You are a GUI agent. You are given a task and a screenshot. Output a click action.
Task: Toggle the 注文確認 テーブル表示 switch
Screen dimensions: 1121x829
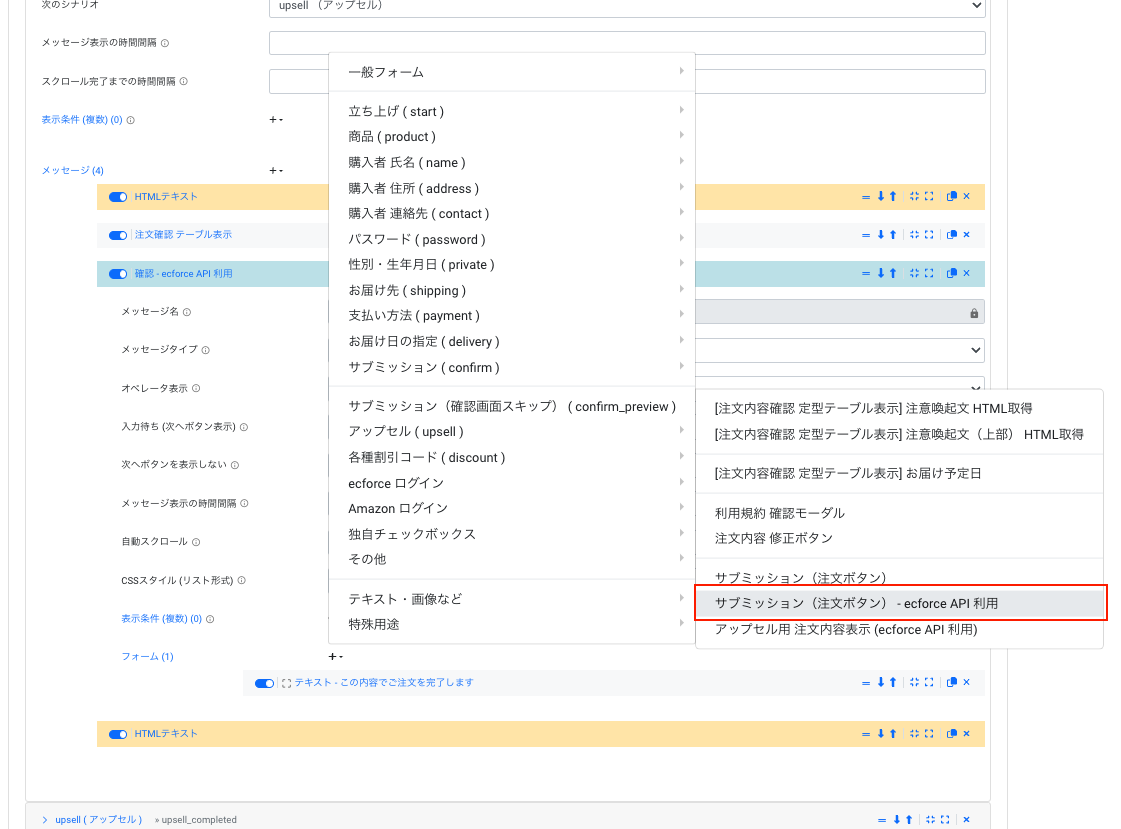118,235
